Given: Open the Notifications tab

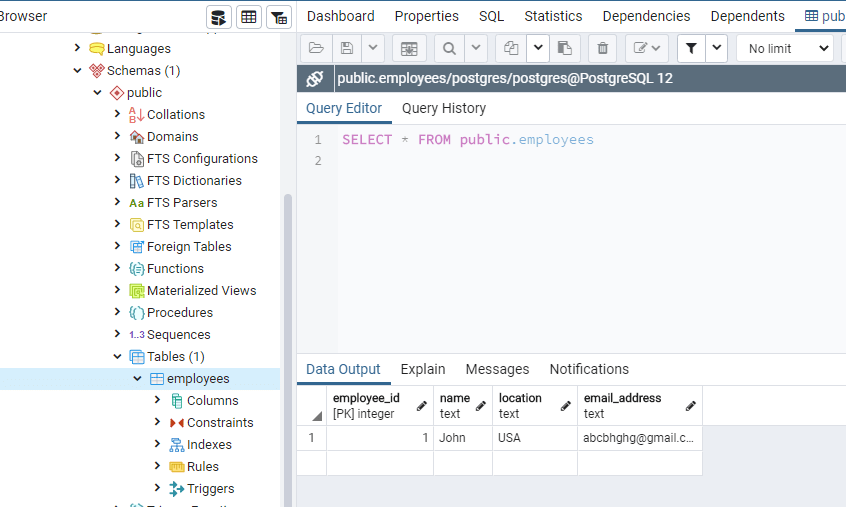Looking at the screenshot, I should 589,369.
